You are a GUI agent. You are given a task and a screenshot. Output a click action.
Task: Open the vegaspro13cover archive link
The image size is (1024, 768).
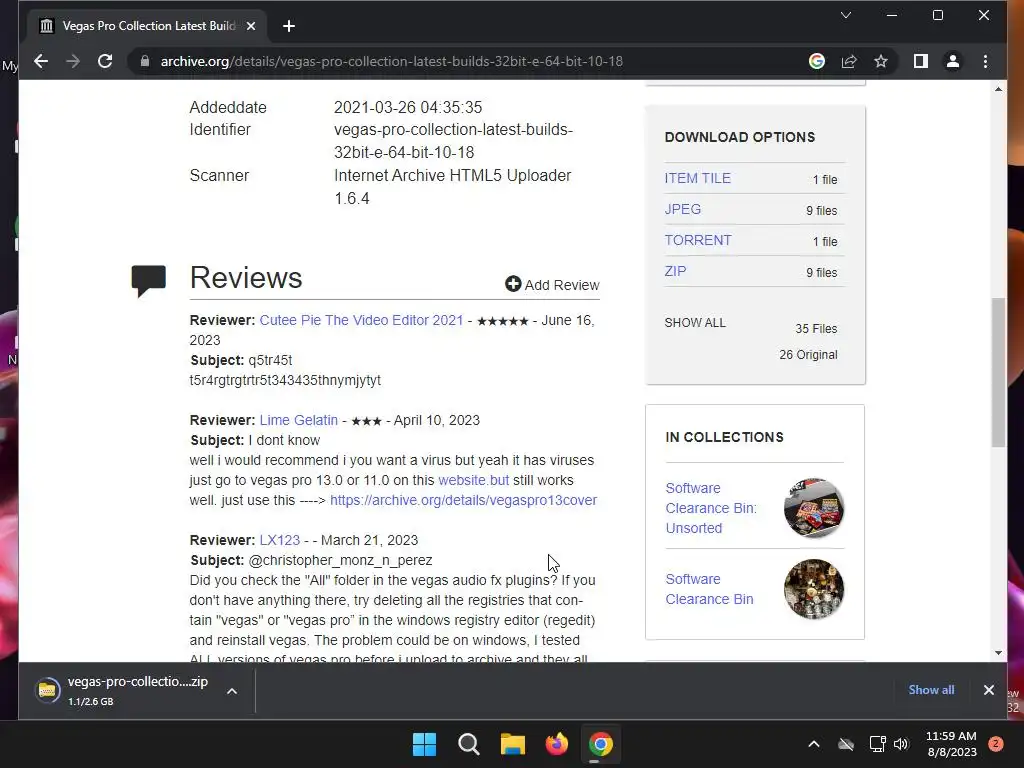463,500
